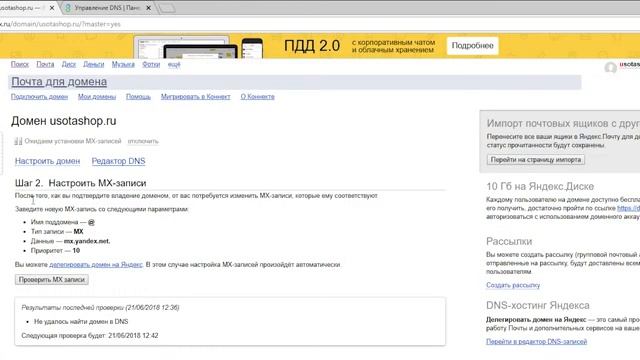
Task: Click 'Следующая проверка будет' line
Action: pyautogui.click(x=90, y=336)
